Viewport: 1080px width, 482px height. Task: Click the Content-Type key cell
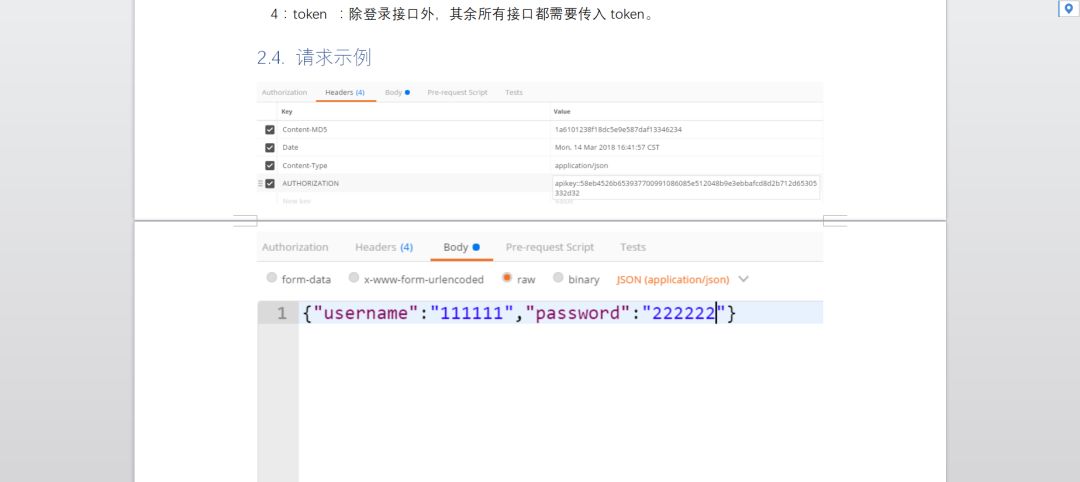[304, 166]
